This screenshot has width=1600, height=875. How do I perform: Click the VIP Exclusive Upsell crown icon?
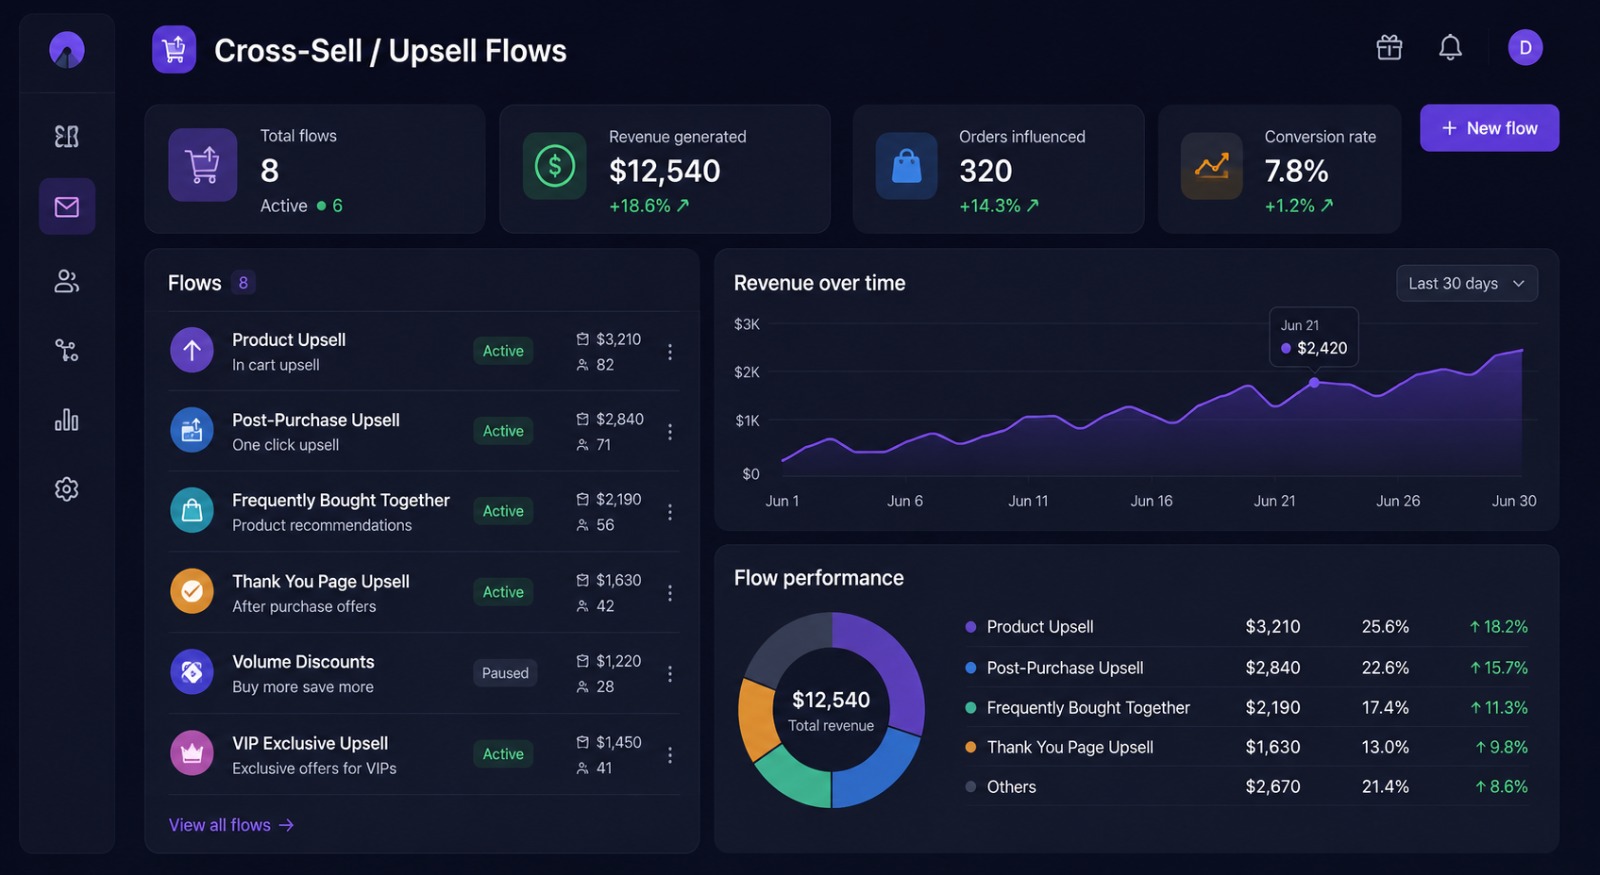pos(192,753)
